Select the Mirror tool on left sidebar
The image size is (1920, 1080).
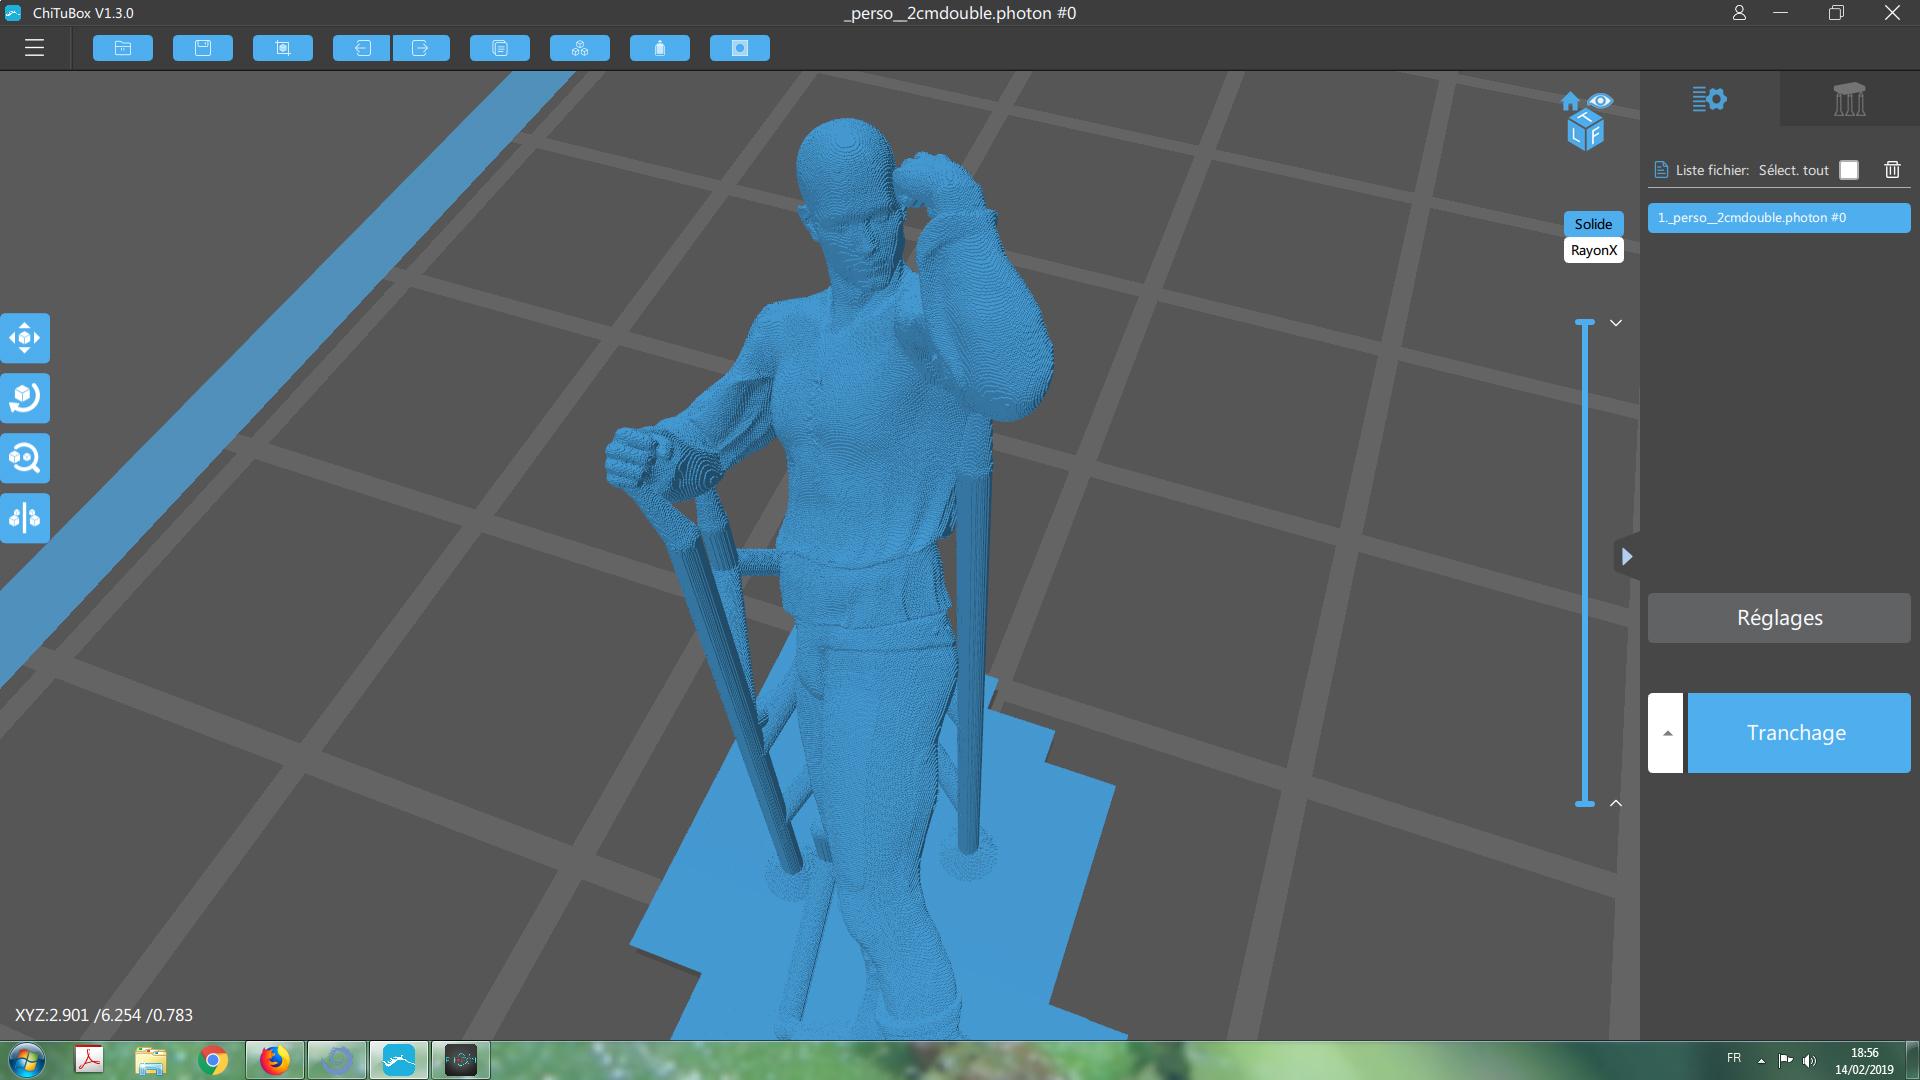pyautogui.click(x=25, y=518)
